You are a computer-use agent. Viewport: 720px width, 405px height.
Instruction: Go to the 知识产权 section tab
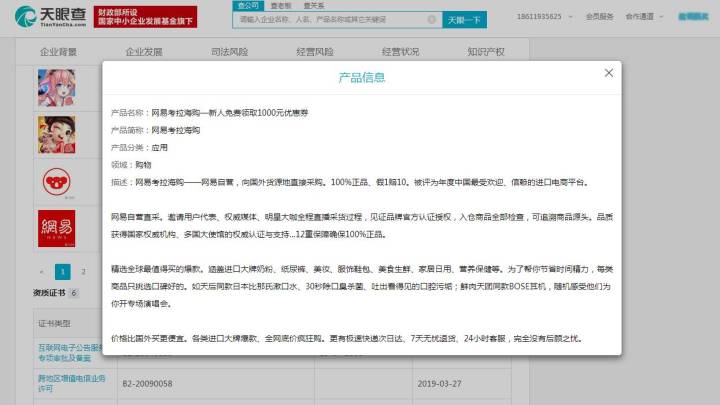click(486, 52)
